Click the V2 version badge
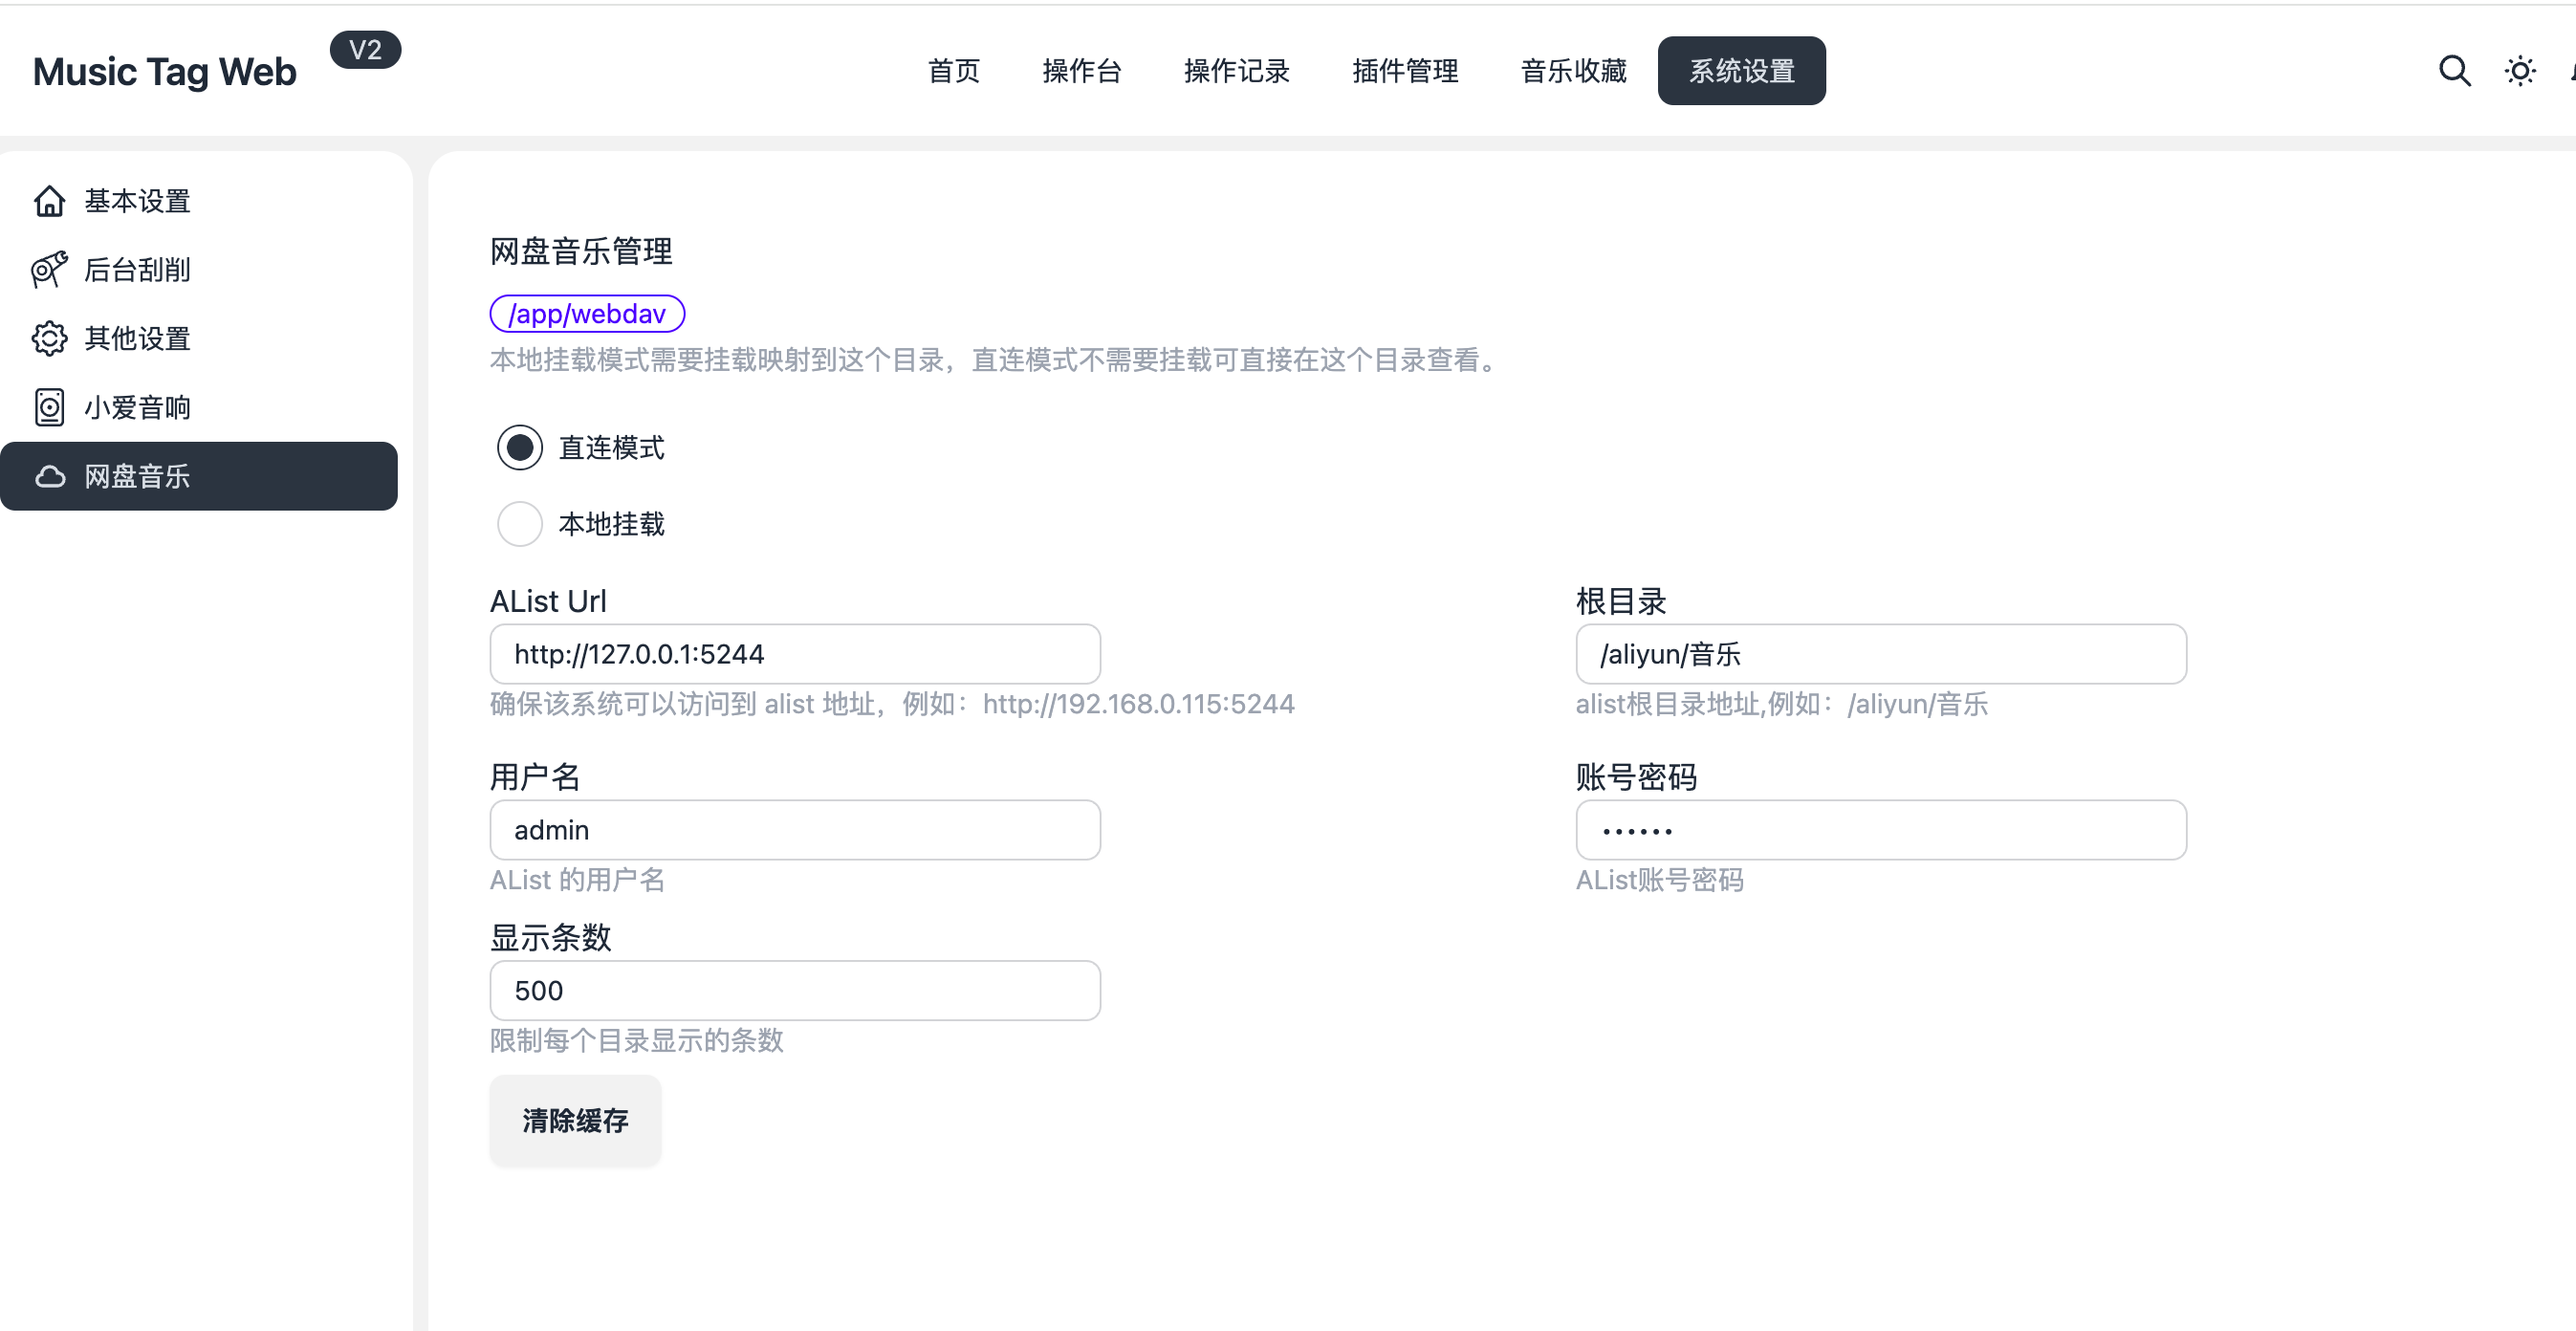Image resolution: width=2576 pixels, height=1331 pixels. [x=365, y=50]
